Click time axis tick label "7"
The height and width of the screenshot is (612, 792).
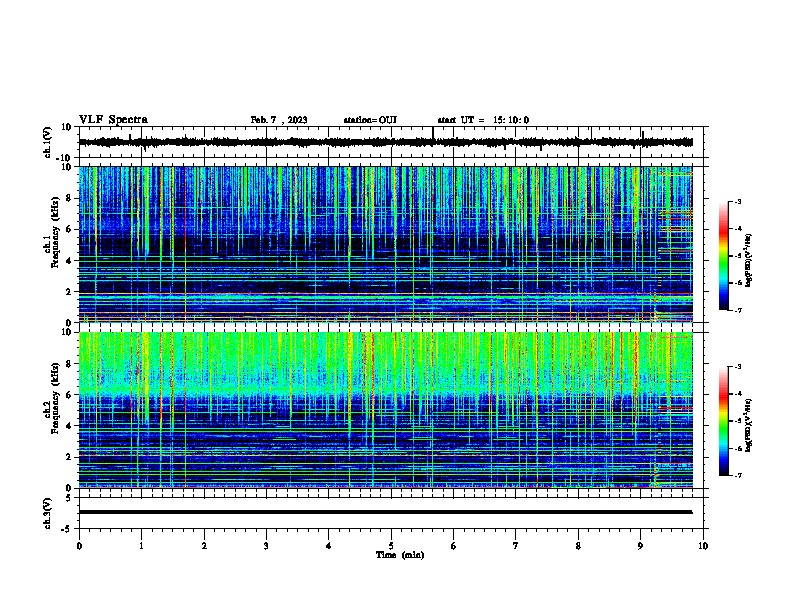pyautogui.click(x=516, y=546)
